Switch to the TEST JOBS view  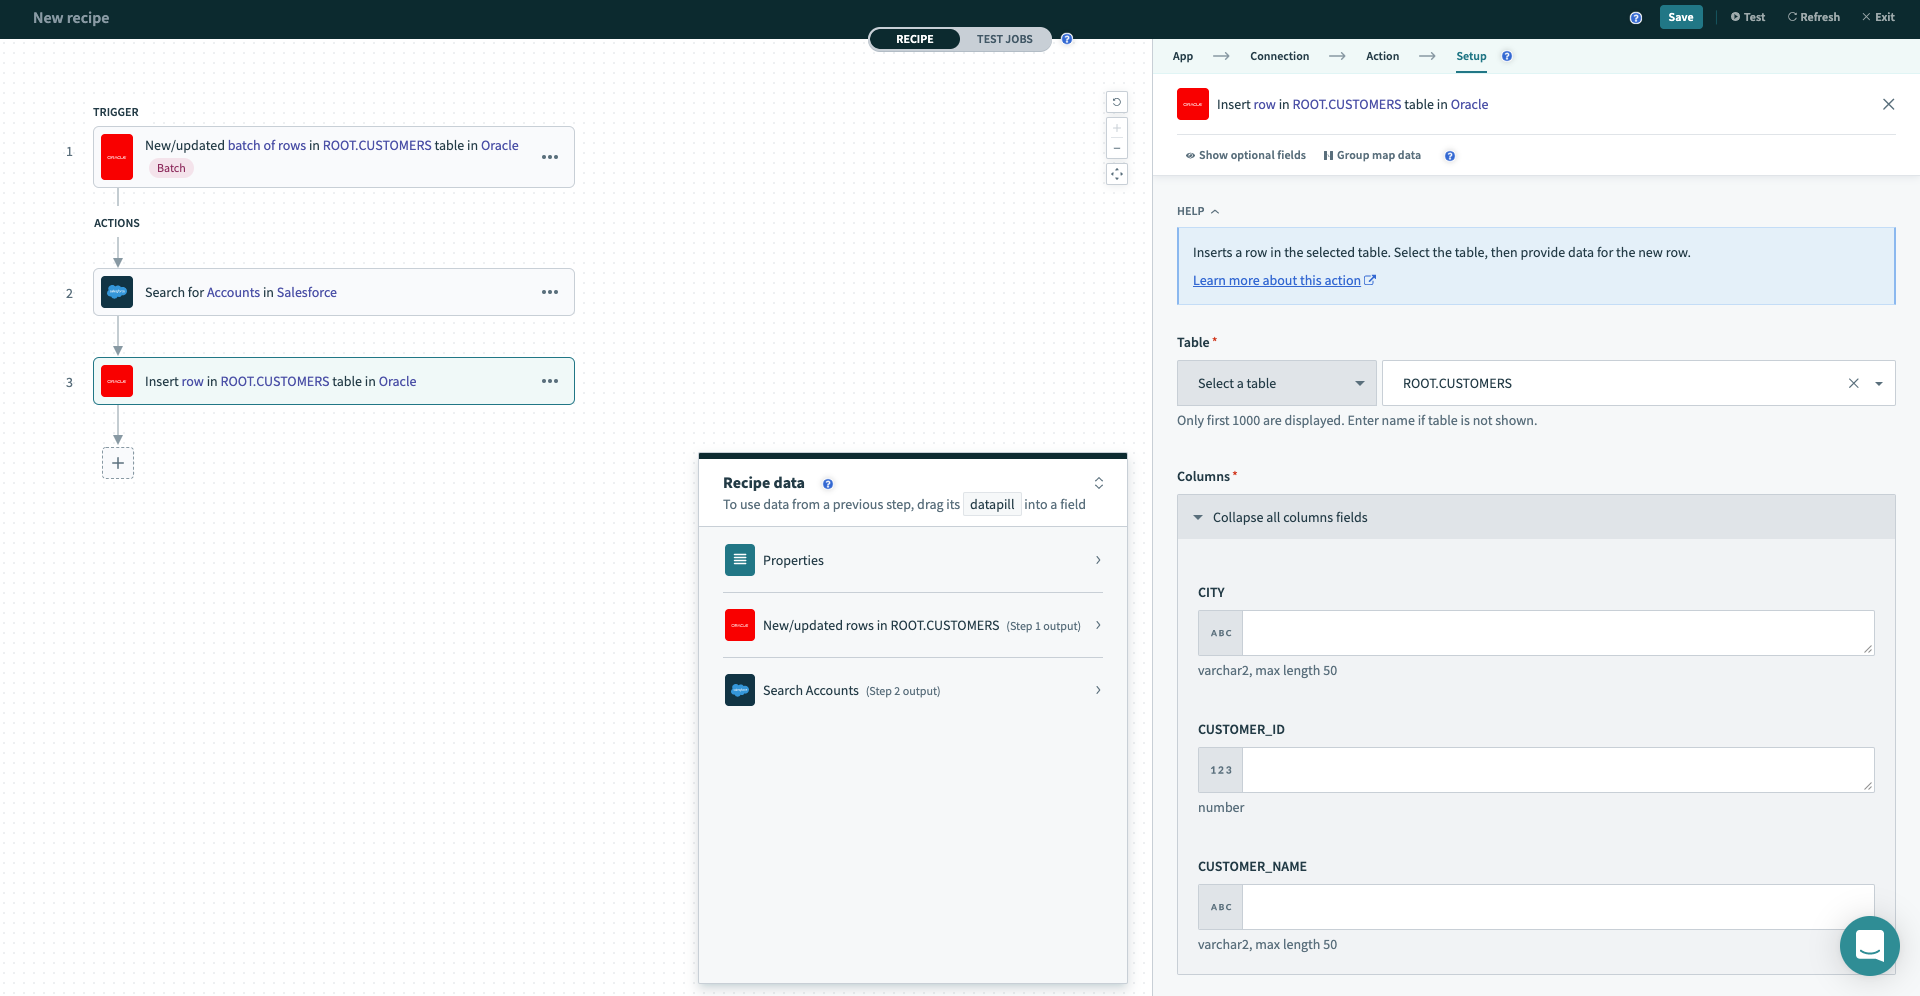1004,39
